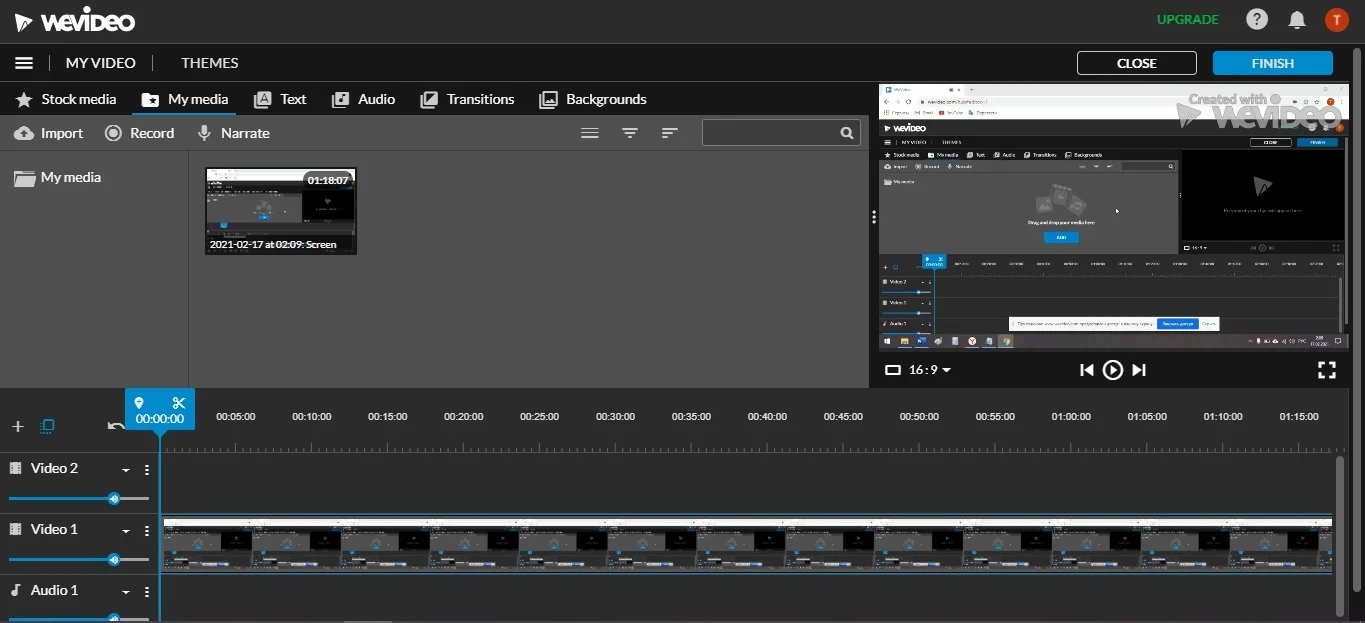Open the notifications bell
1365x623 pixels.
pos(1297,19)
